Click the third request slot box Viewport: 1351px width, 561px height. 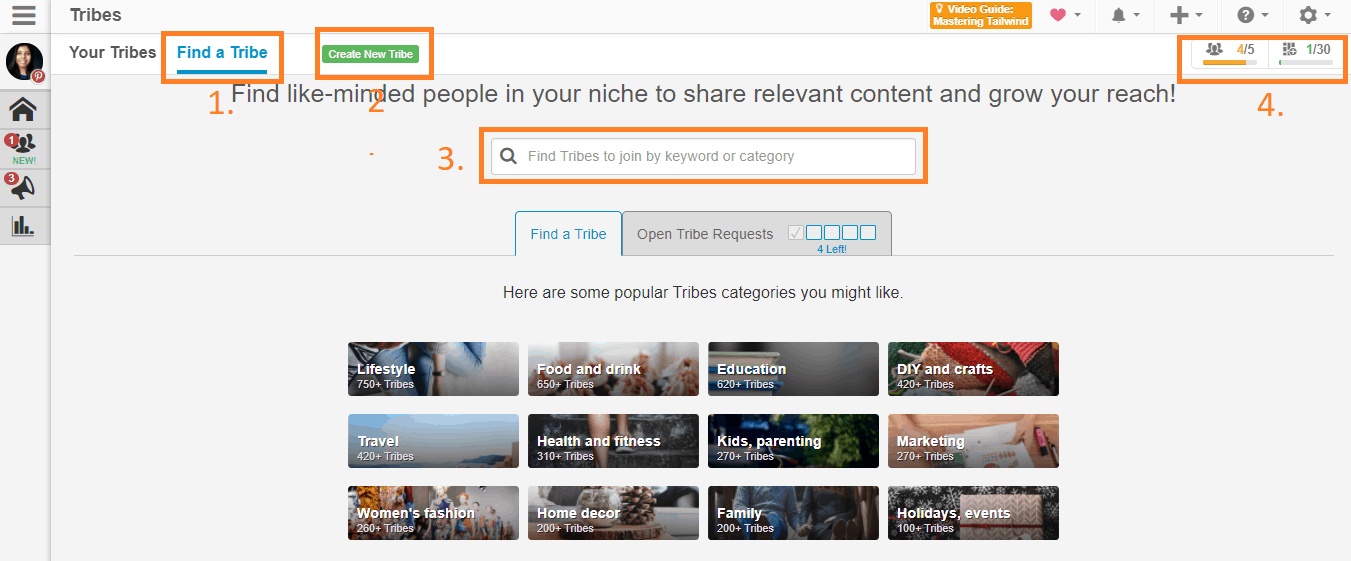coord(832,233)
